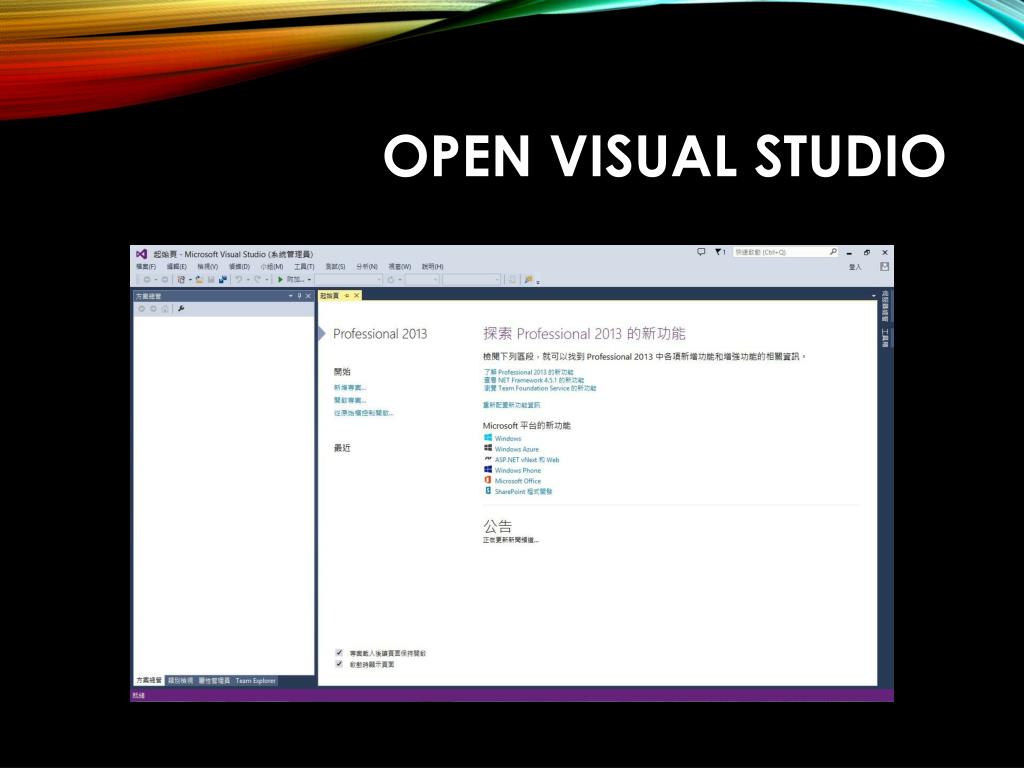
Task: Open the Help (H) menu
Action: 432,266
